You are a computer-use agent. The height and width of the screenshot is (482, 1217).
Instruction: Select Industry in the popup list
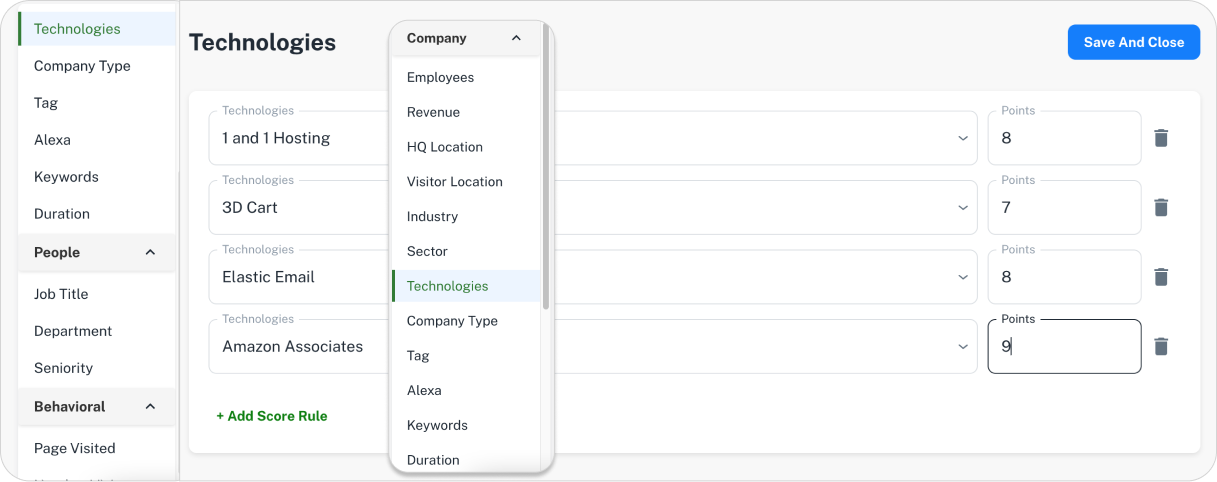pos(432,216)
